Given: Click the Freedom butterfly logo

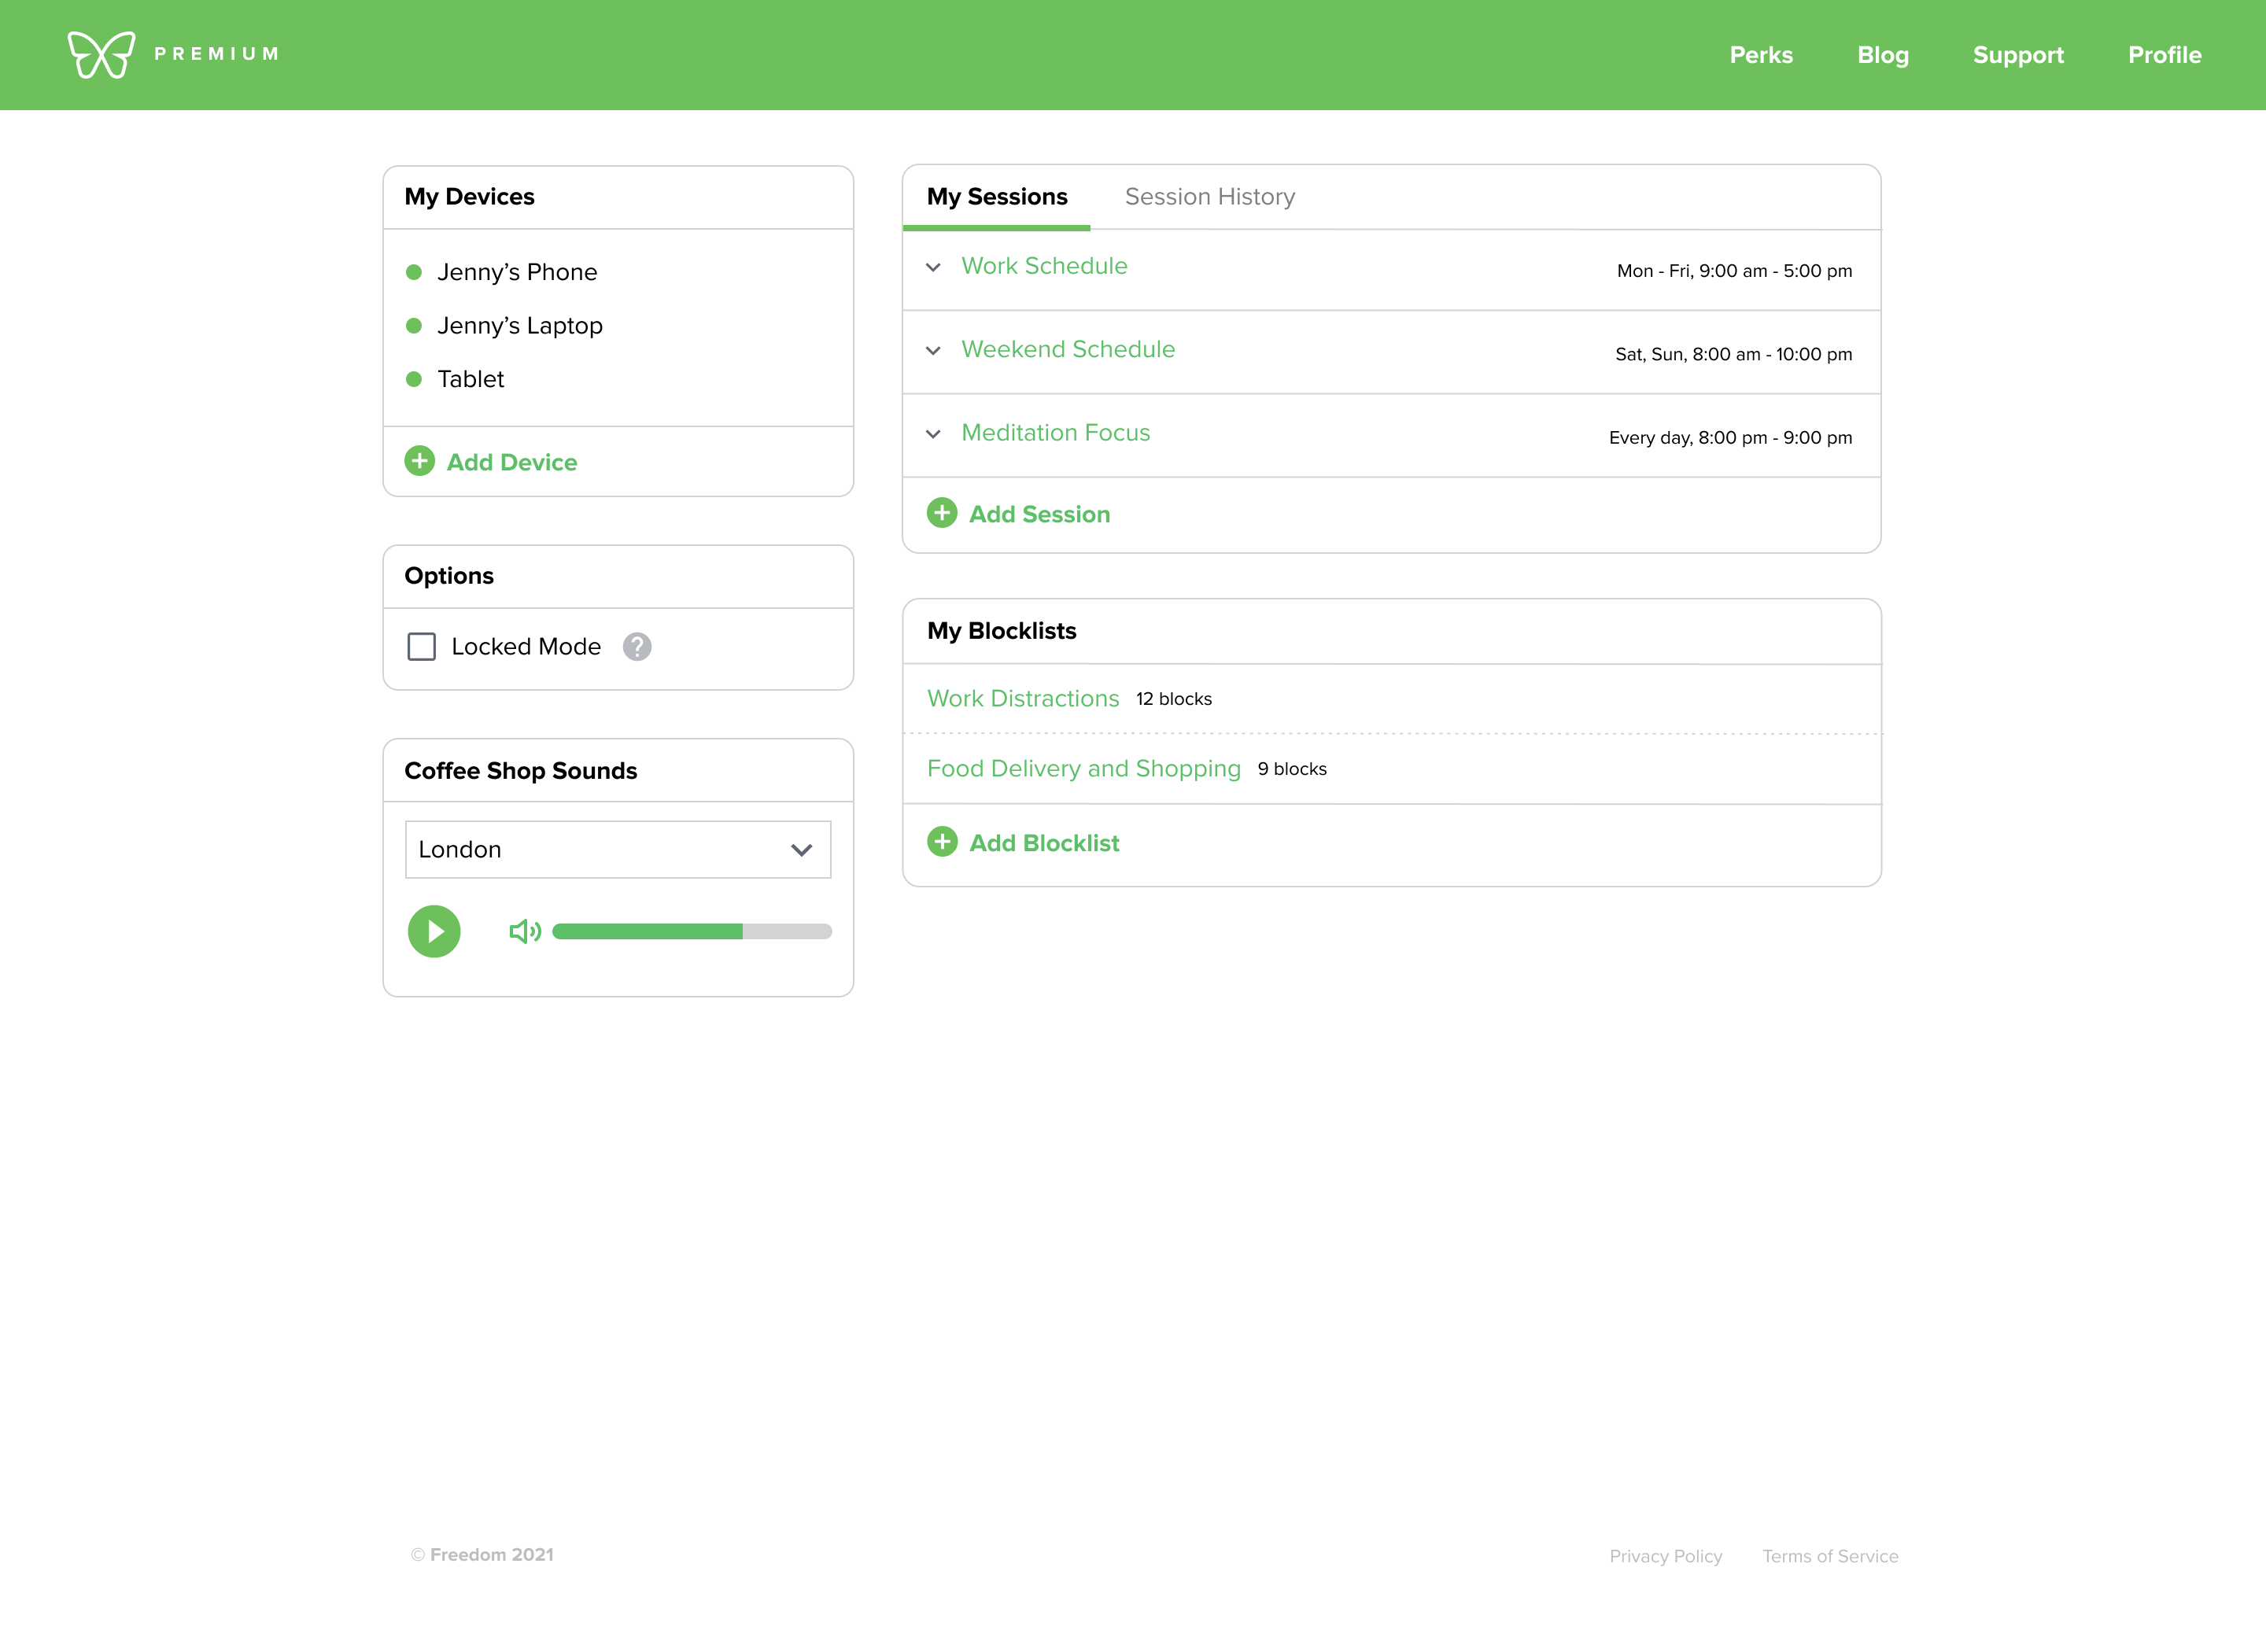Looking at the screenshot, I should click(x=101, y=54).
